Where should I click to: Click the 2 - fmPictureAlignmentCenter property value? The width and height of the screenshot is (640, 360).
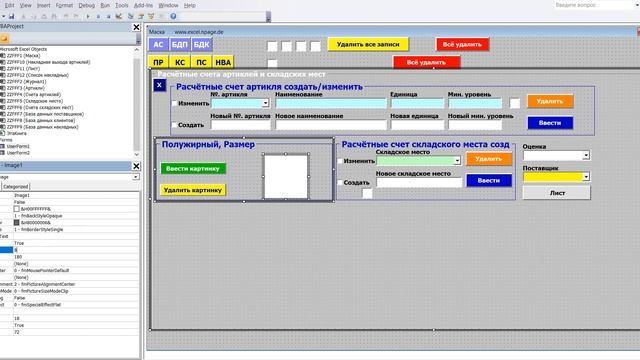44,284
